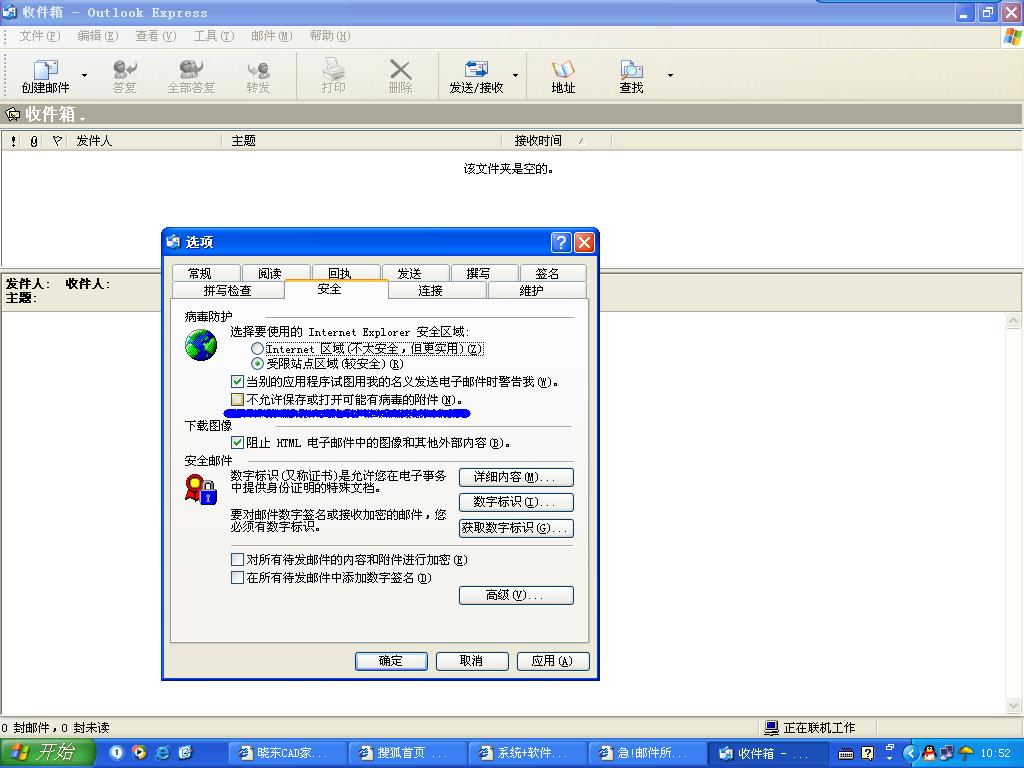1024x768 pixels.
Task: Enable encrypt all outgoing messages (加密) checkbox
Action: [x=238, y=560]
